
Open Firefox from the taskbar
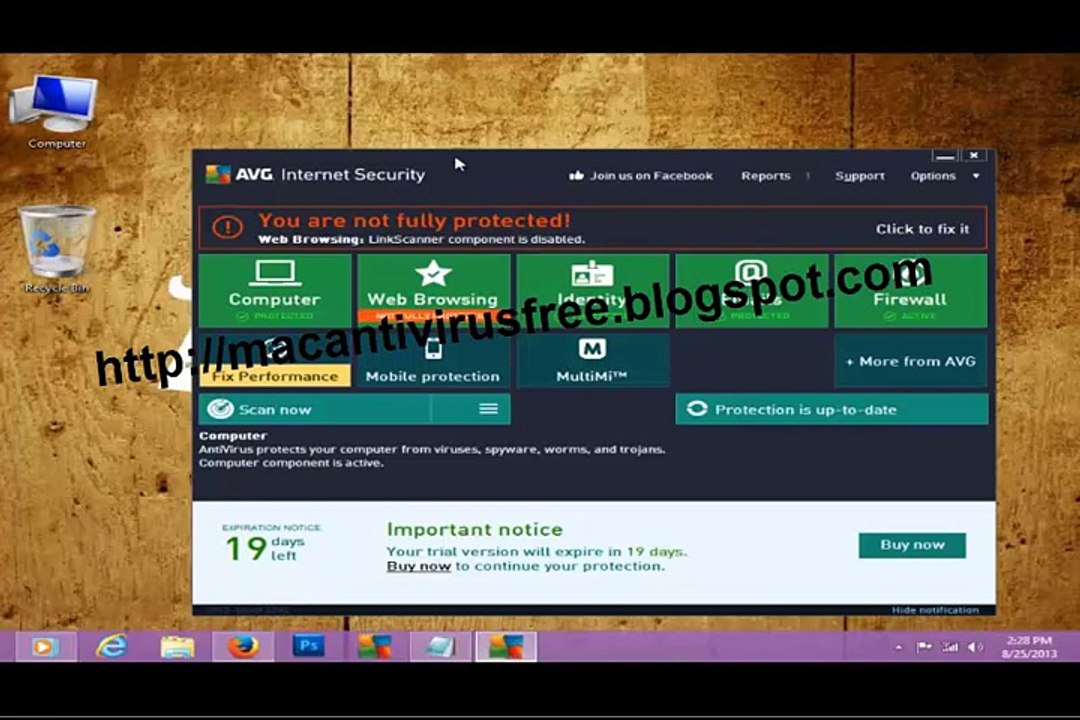click(243, 647)
